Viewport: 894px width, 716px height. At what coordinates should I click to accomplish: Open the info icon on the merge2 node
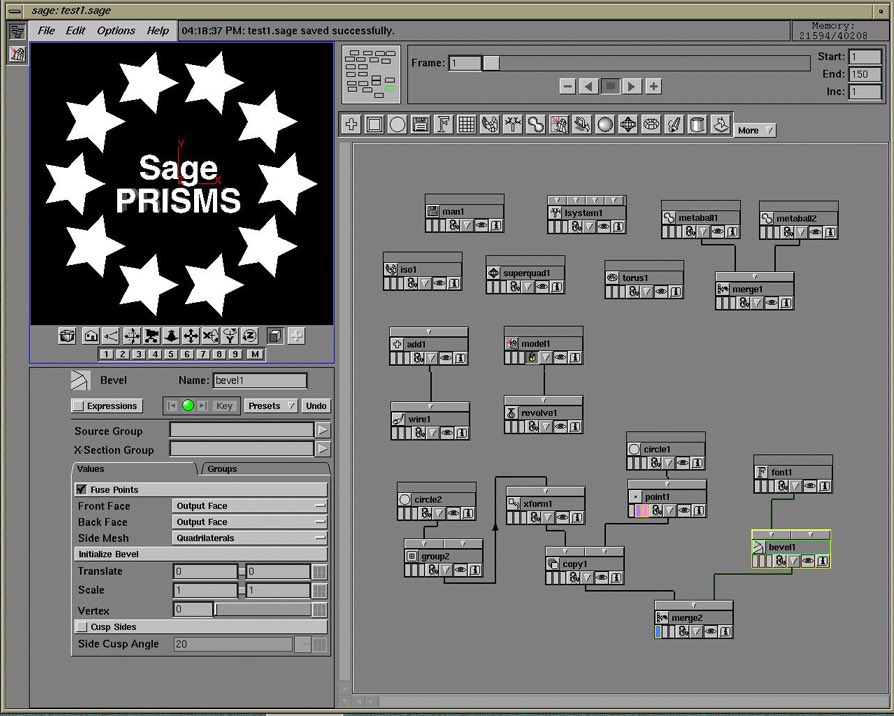point(725,632)
